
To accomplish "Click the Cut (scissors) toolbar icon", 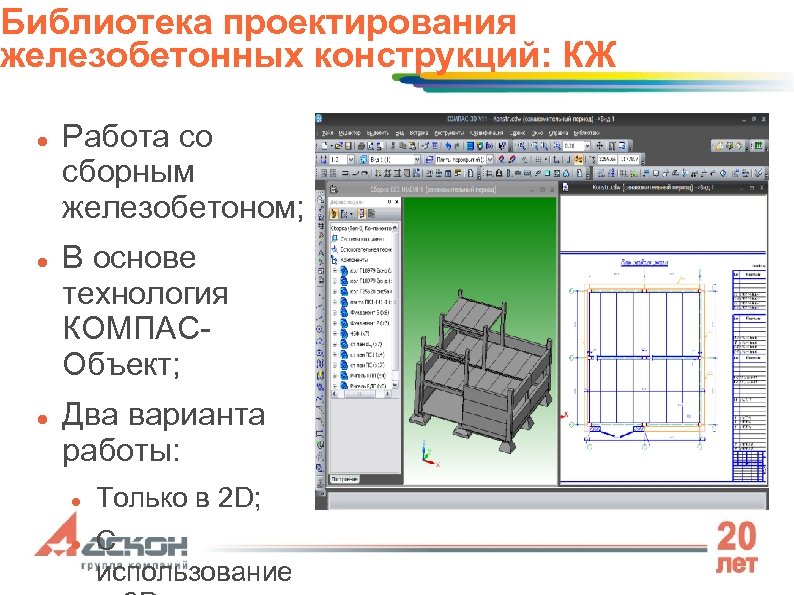I will (x=393, y=146).
